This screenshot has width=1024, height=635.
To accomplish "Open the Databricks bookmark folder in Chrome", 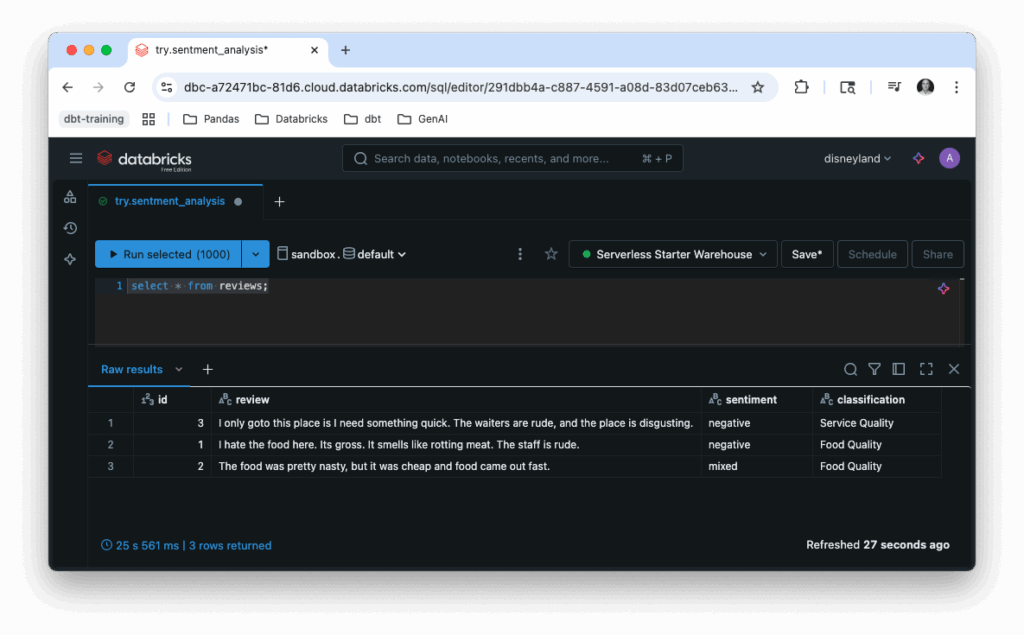I will coord(291,119).
